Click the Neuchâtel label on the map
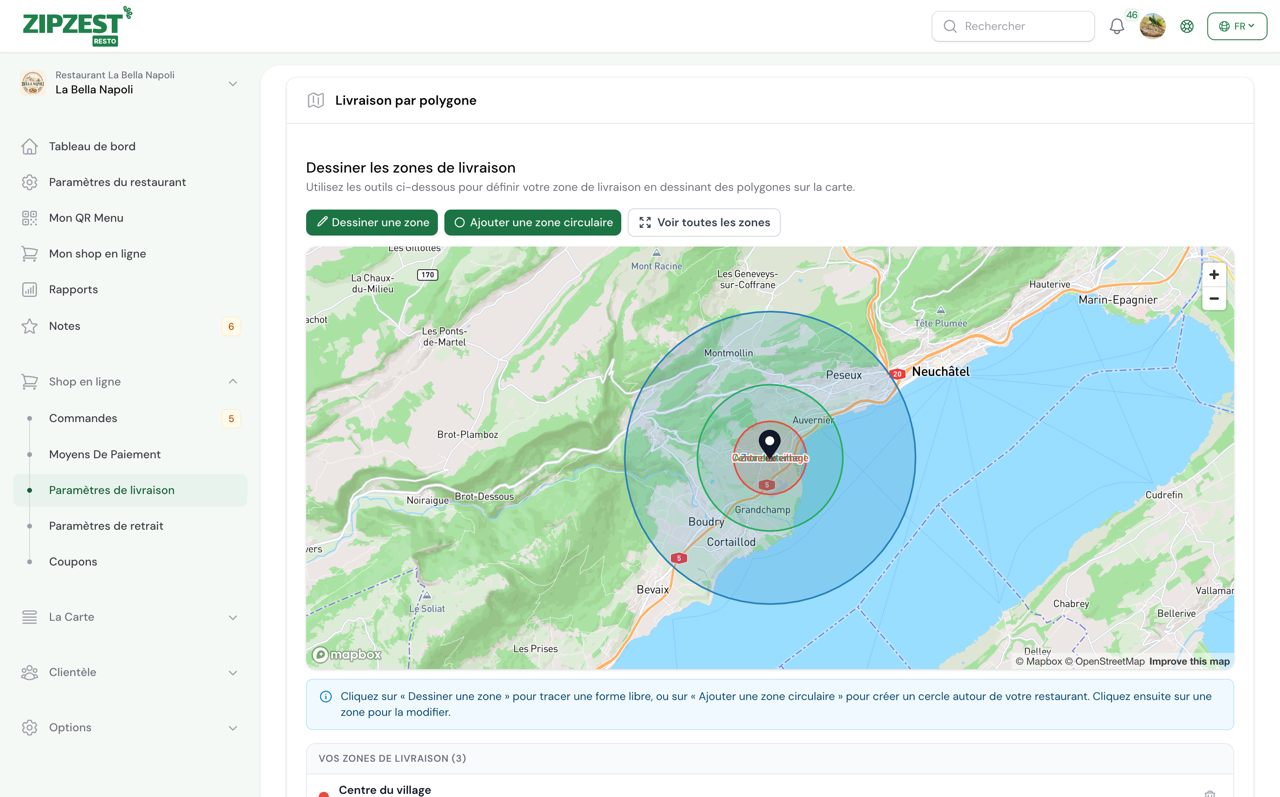This screenshot has width=1280, height=797. pos(940,371)
